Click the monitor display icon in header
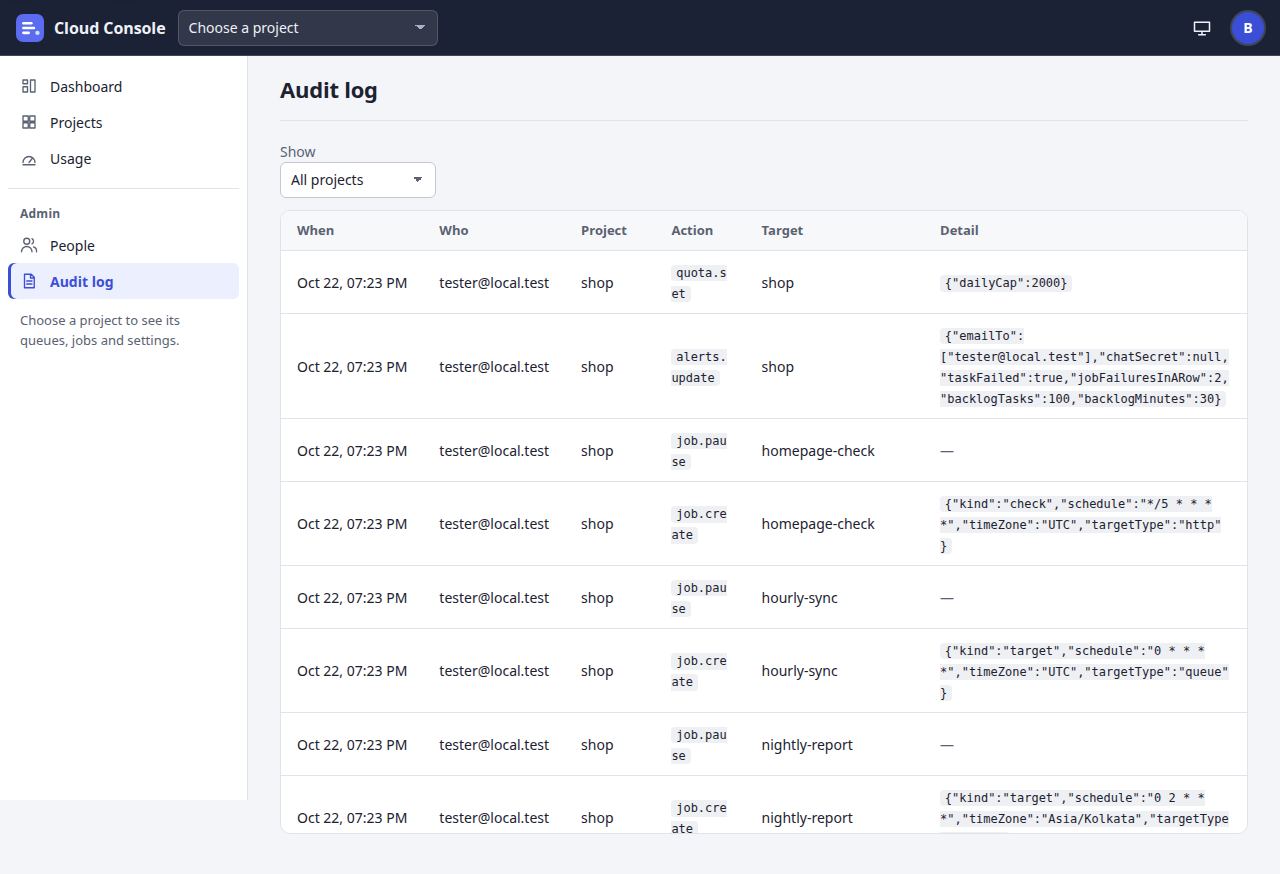 coord(1202,28)
